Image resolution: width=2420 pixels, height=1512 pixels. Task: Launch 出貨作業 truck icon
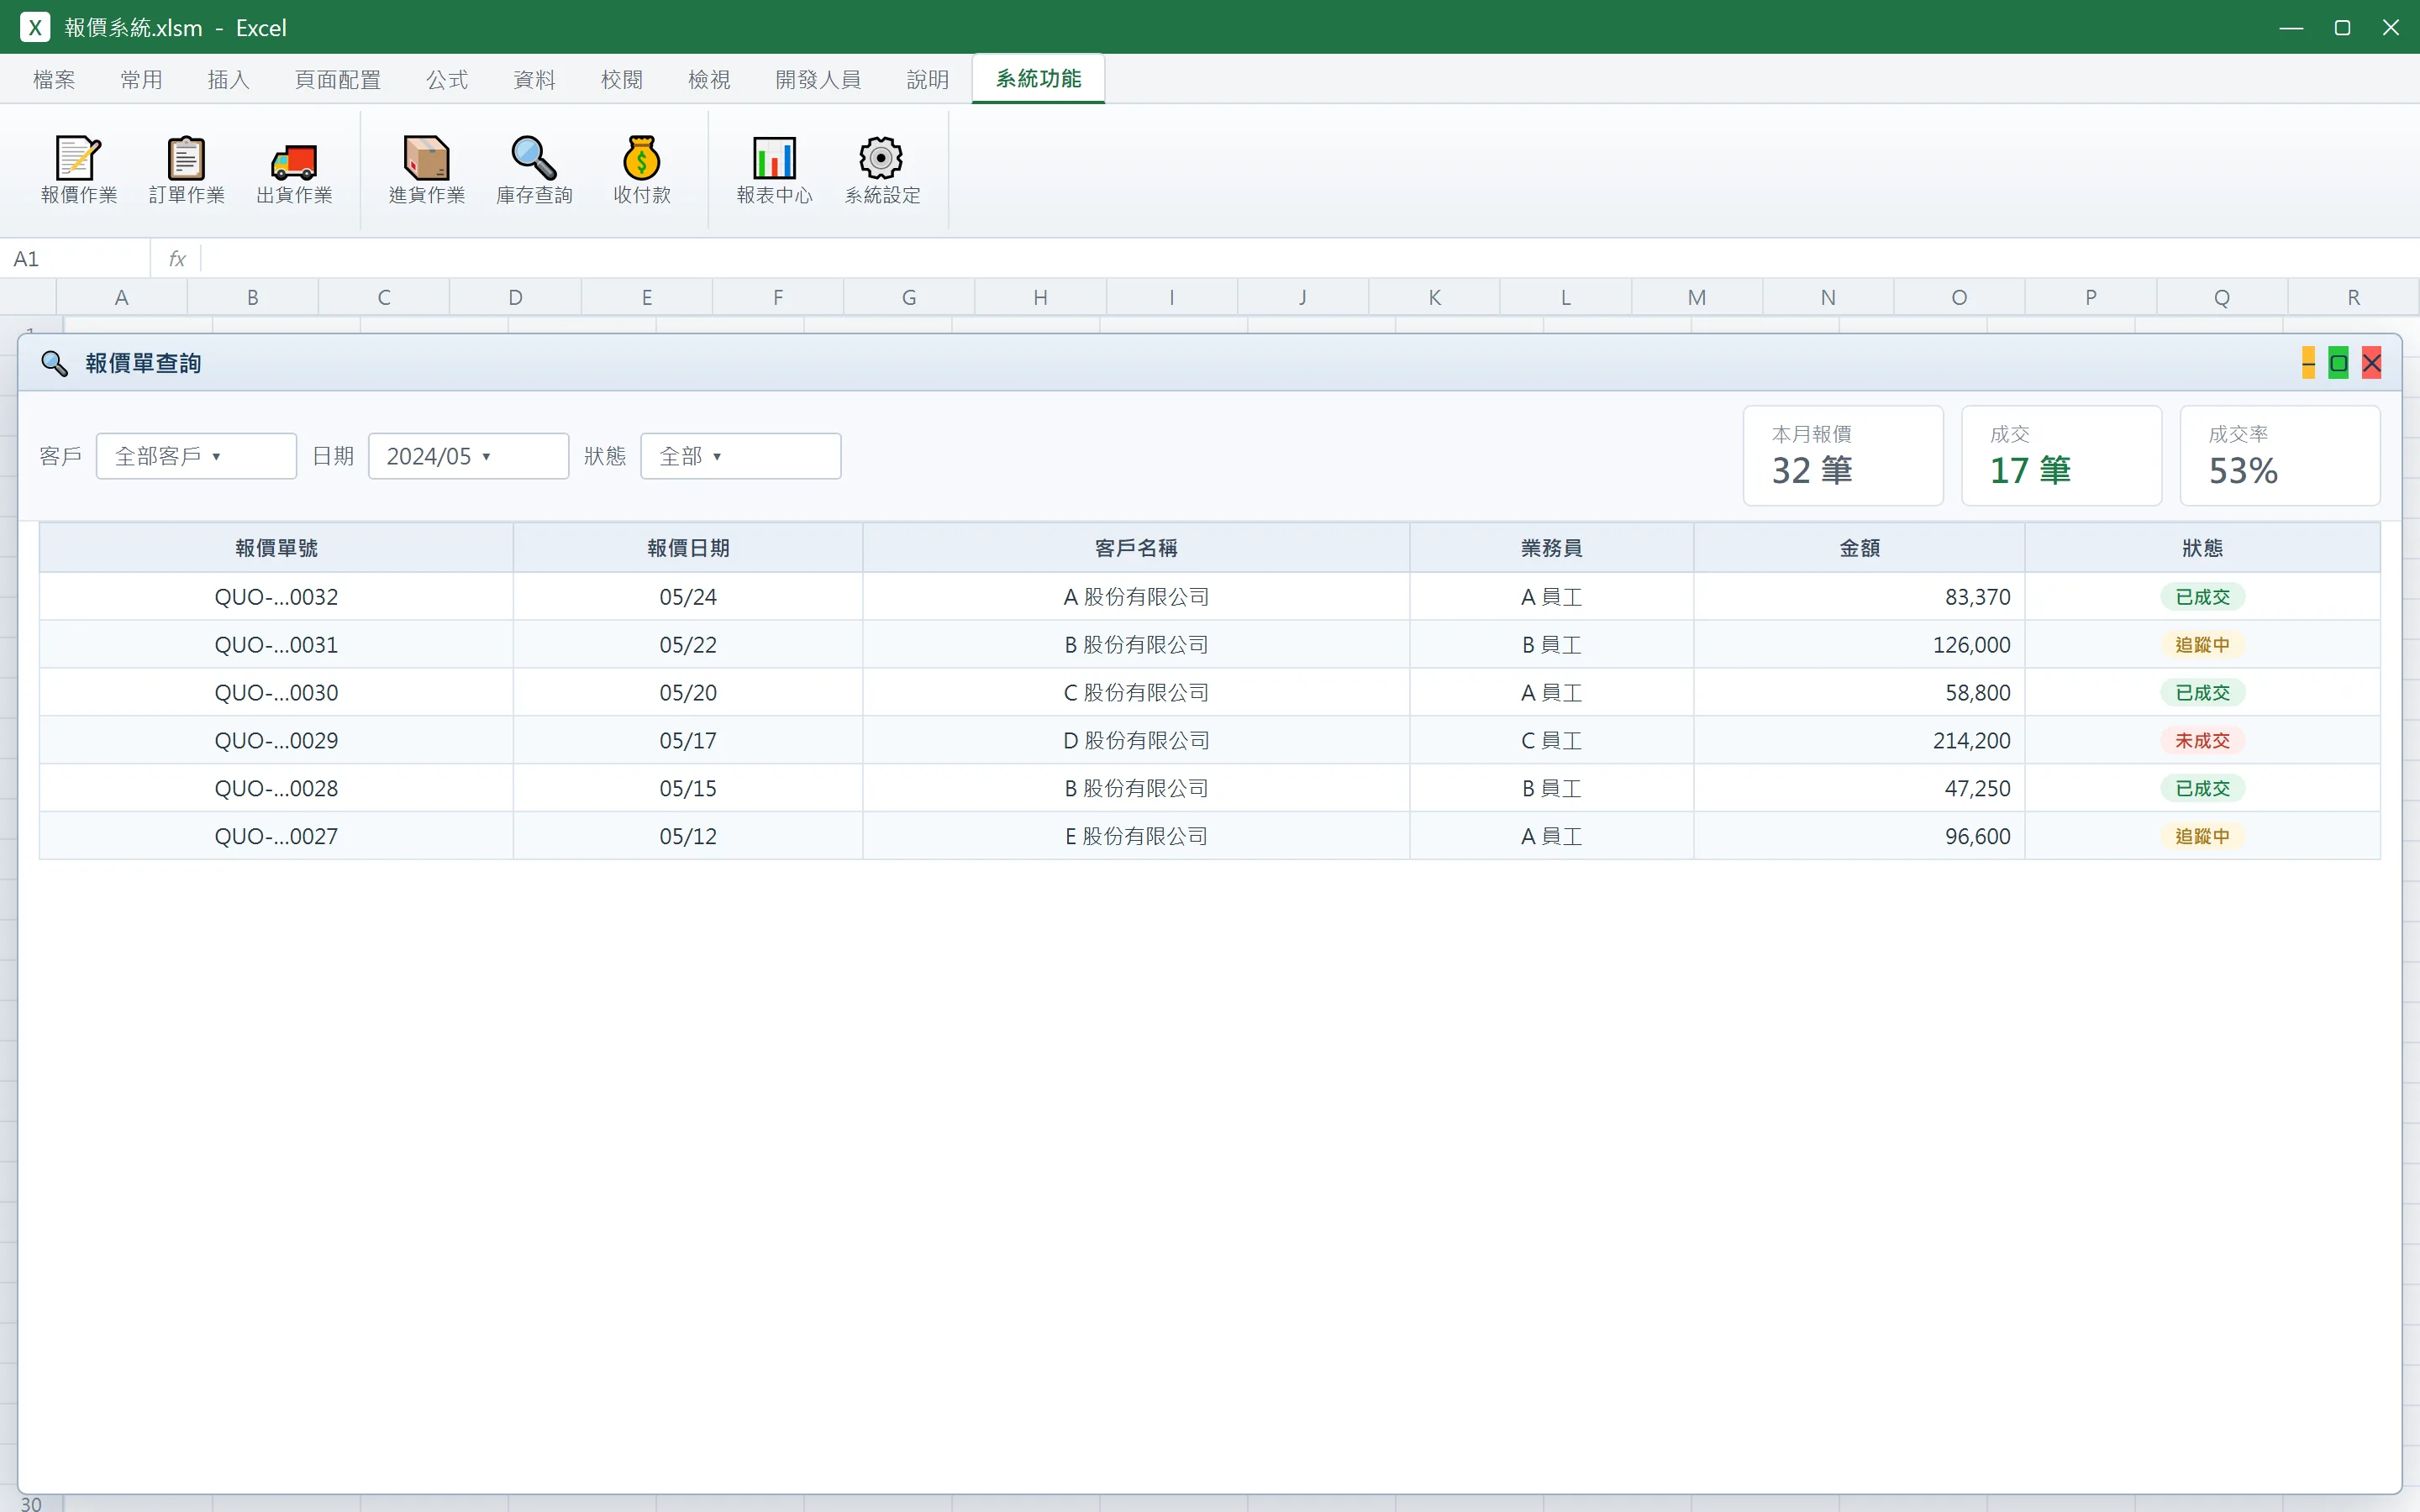(x=294, y=170)
